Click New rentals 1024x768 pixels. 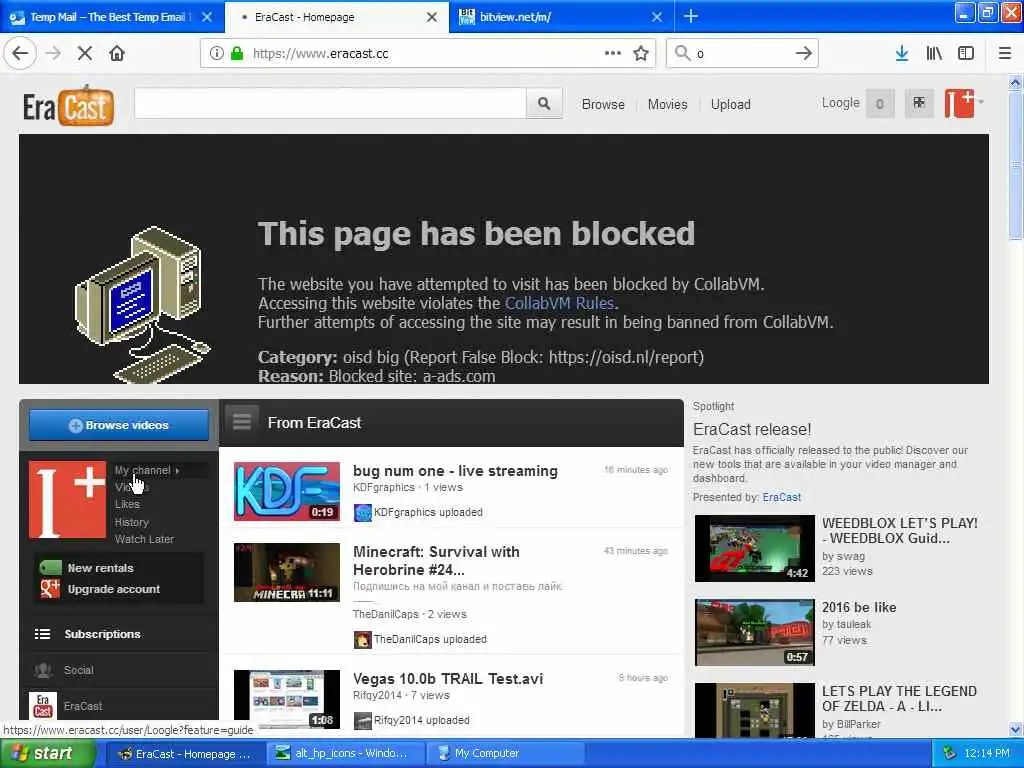pos(101,568)
